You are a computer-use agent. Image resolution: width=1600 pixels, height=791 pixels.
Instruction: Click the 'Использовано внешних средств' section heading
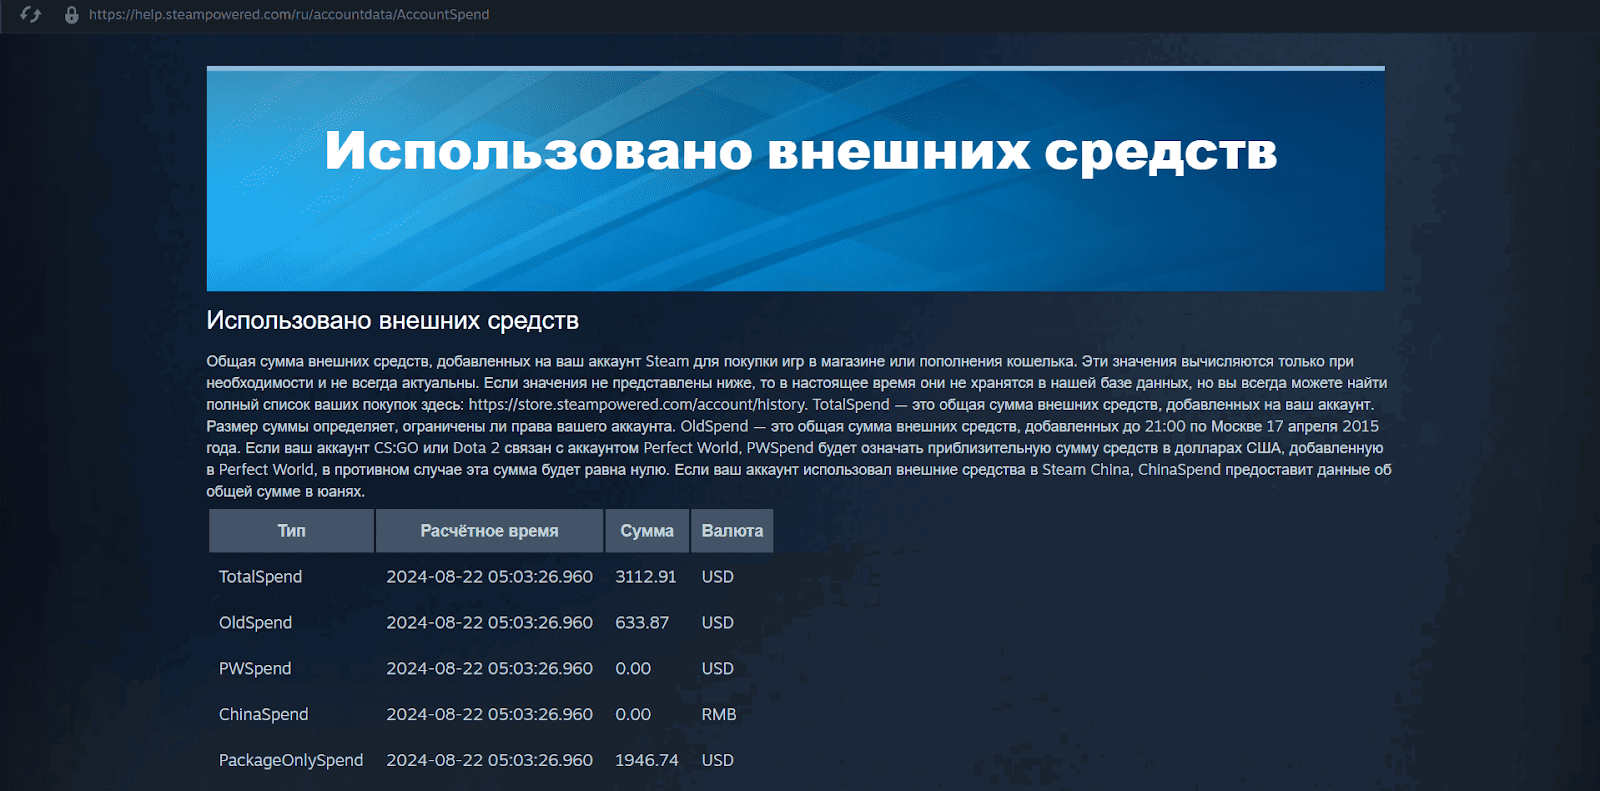(x=393, y=321)
